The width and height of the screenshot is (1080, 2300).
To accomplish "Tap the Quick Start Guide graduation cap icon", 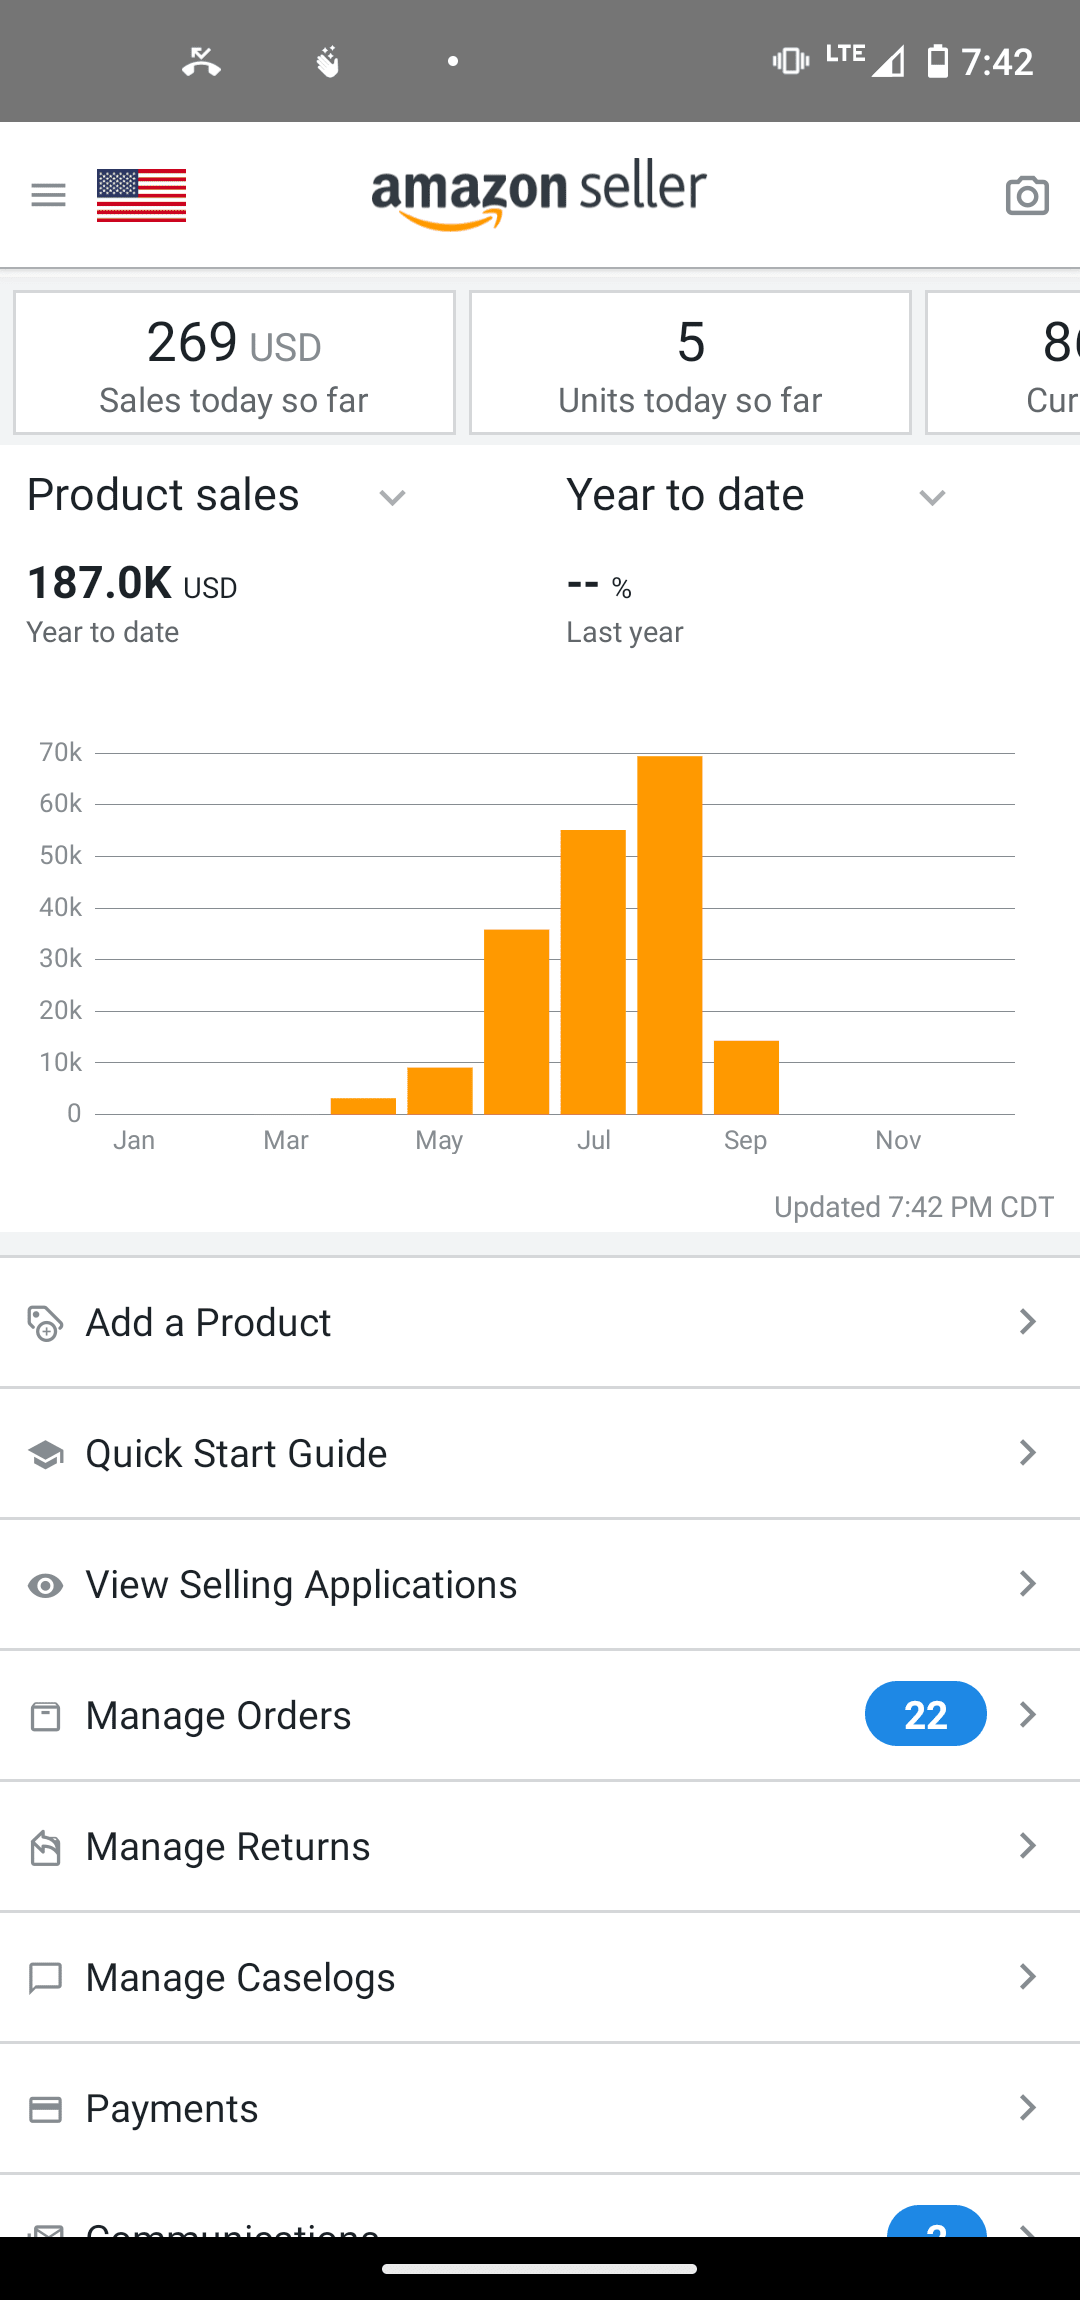I will pyautogui.click(x=45, y=1454).
